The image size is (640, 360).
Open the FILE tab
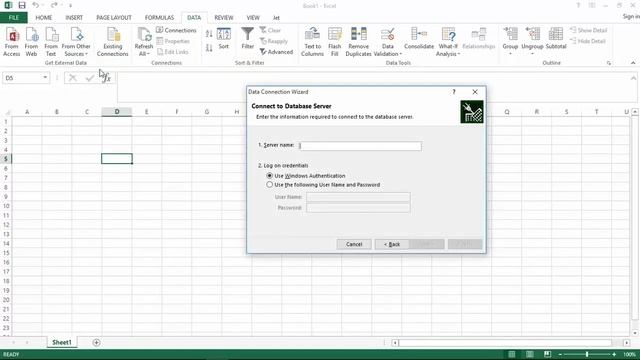coord(14,18)
